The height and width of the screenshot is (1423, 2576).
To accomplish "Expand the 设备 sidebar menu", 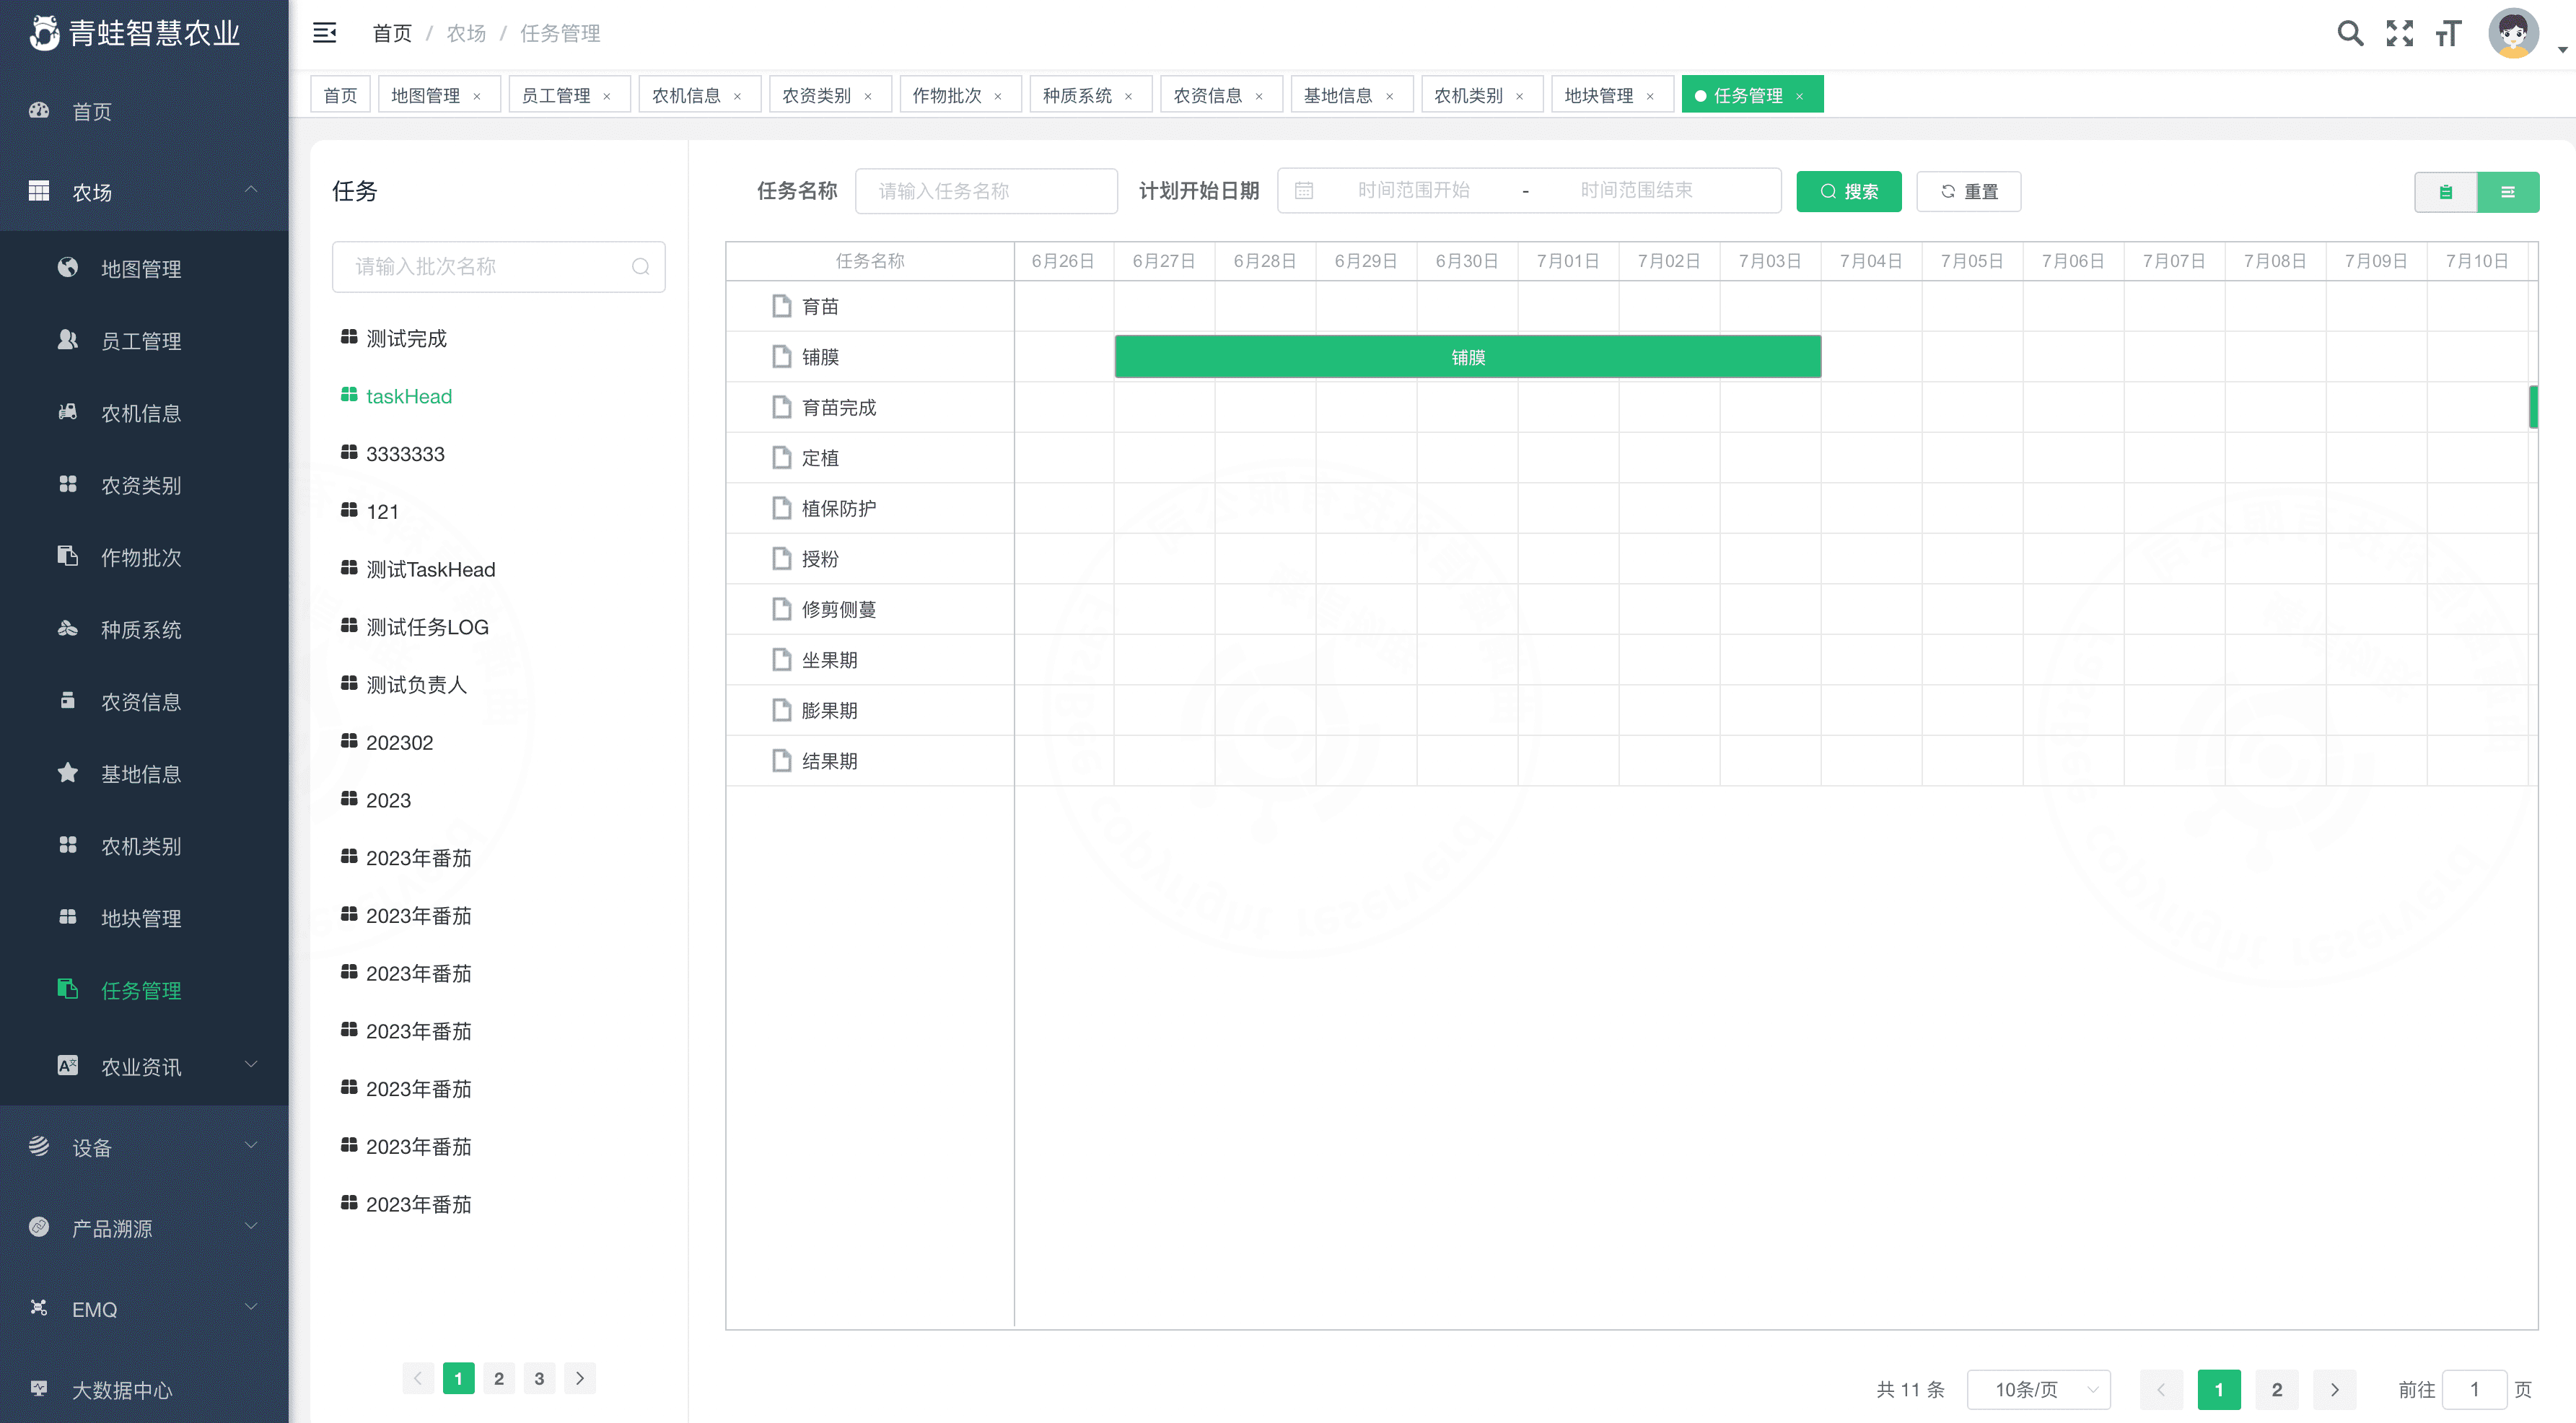I will pyautogui.click(x=251, y=1146).
